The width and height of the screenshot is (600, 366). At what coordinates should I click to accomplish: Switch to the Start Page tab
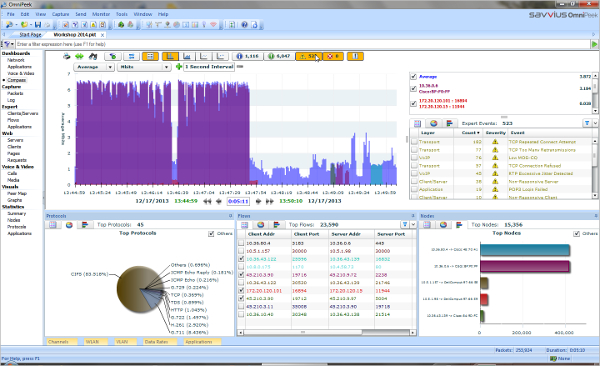pyautogui.click(x=30, y=34)
